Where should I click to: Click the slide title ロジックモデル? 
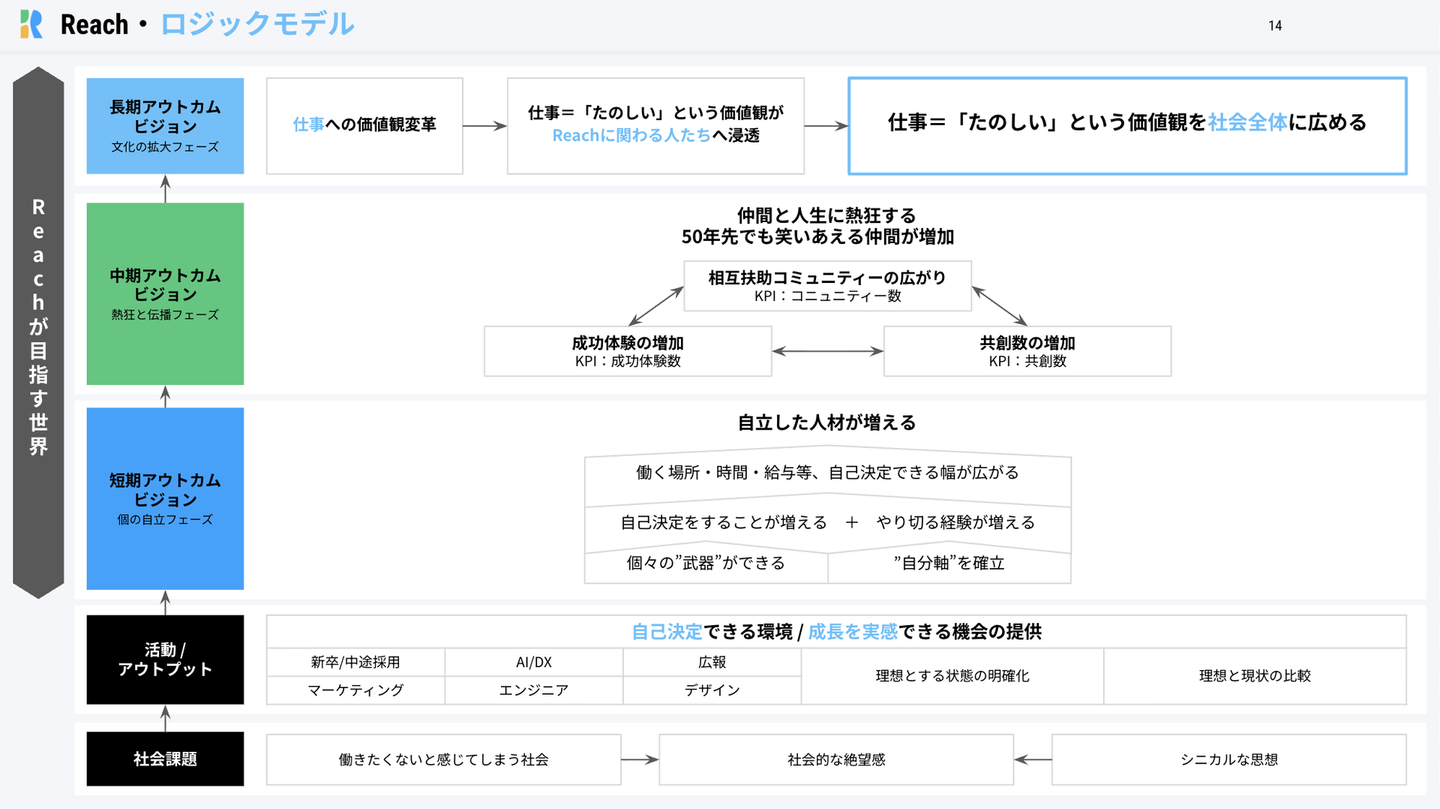click(257, 24)
